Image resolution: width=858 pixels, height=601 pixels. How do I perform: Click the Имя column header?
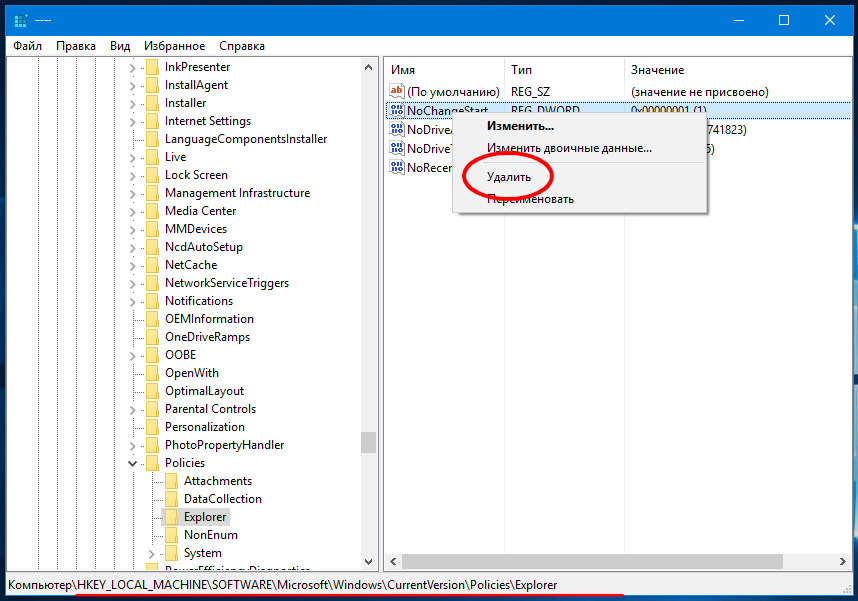coord(403,70)
